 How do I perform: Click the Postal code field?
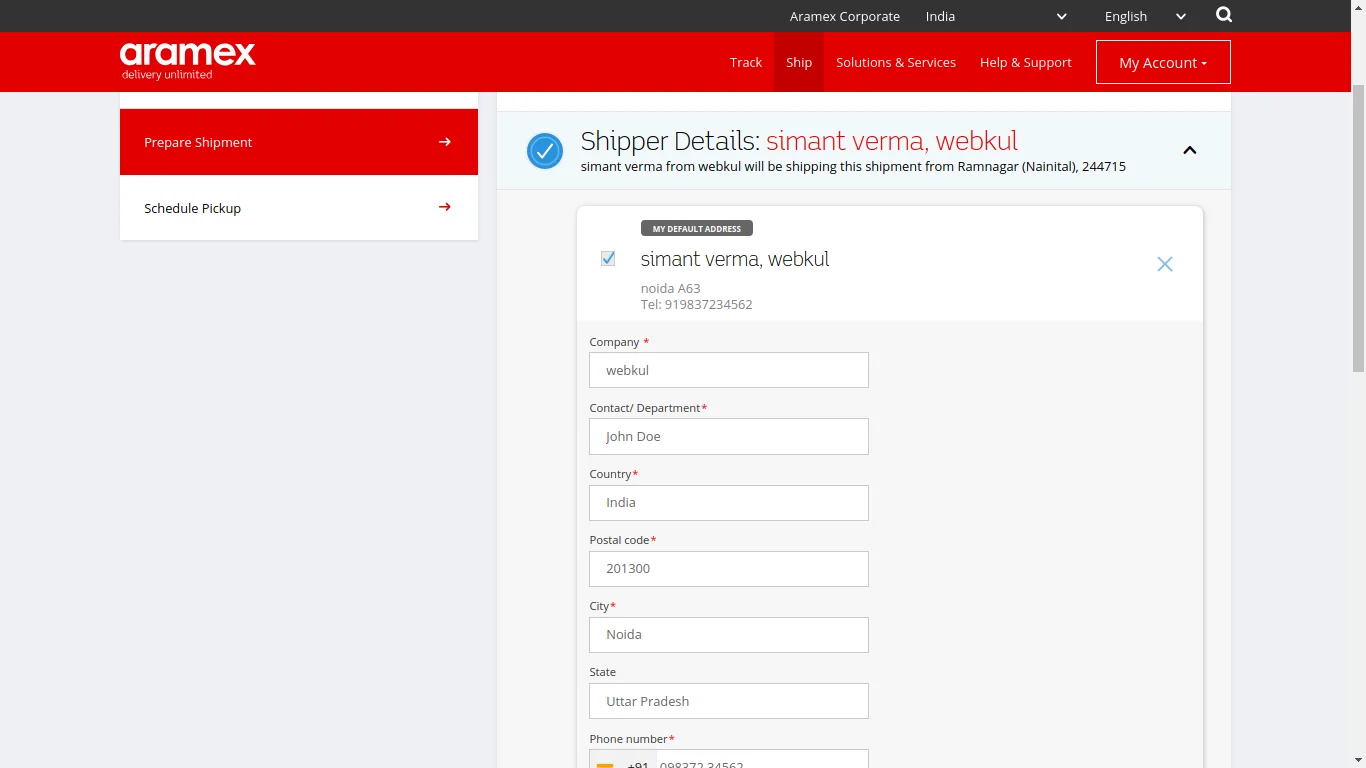(x=729, y=568)
